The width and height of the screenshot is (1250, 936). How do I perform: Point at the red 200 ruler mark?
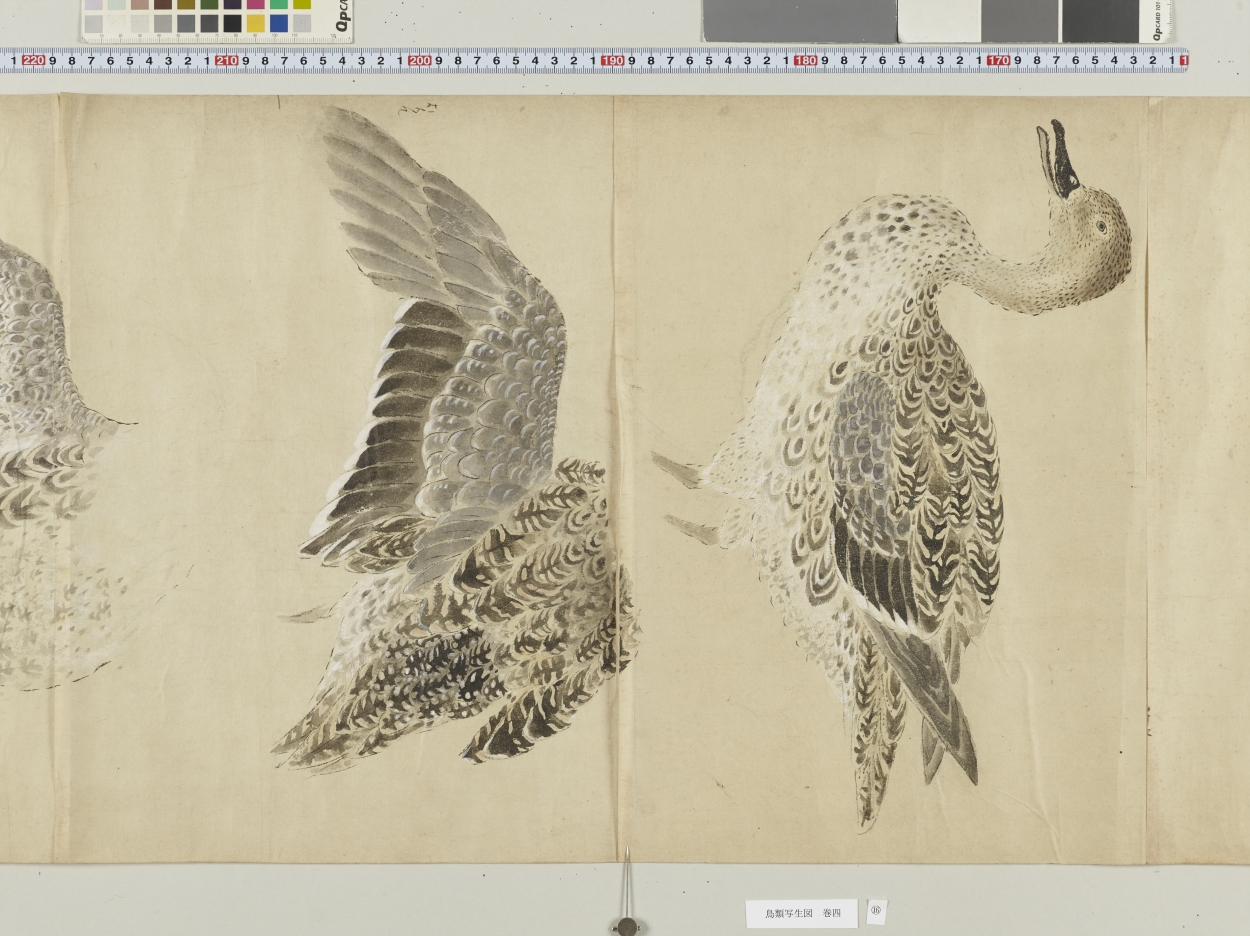point(419,61)
